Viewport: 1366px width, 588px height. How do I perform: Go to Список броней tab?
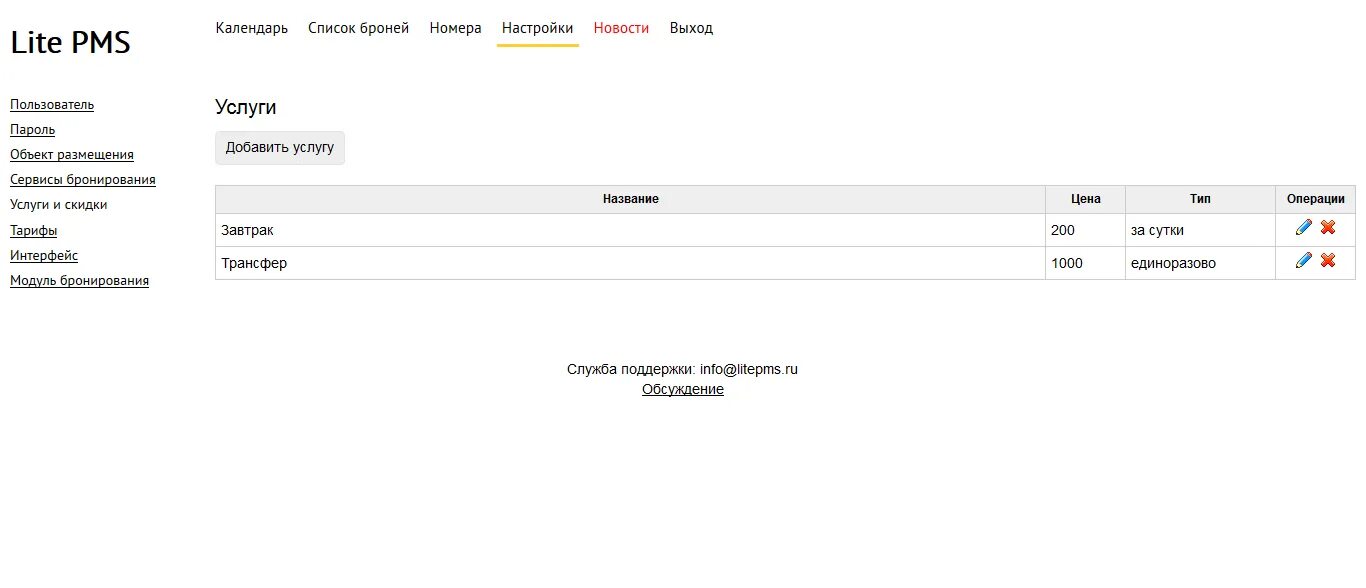coord(359,28)
